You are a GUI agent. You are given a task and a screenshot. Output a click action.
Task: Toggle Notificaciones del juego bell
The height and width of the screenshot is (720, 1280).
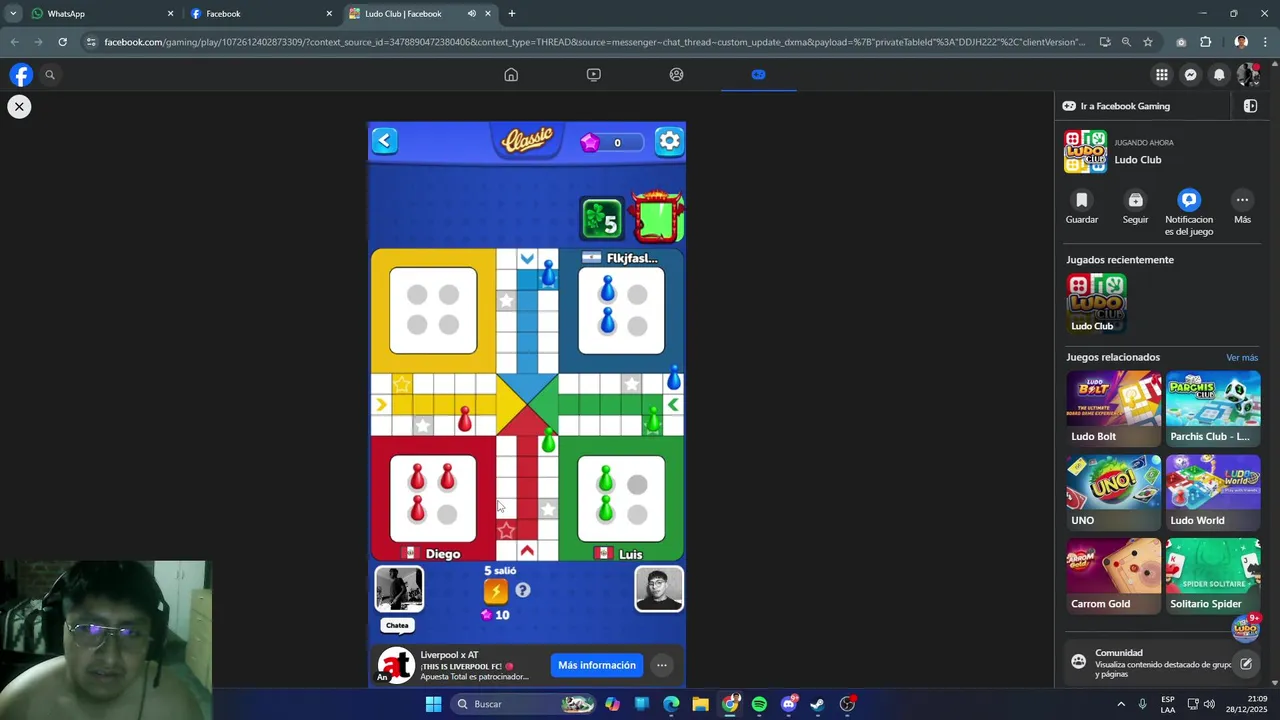point(1188,200)
